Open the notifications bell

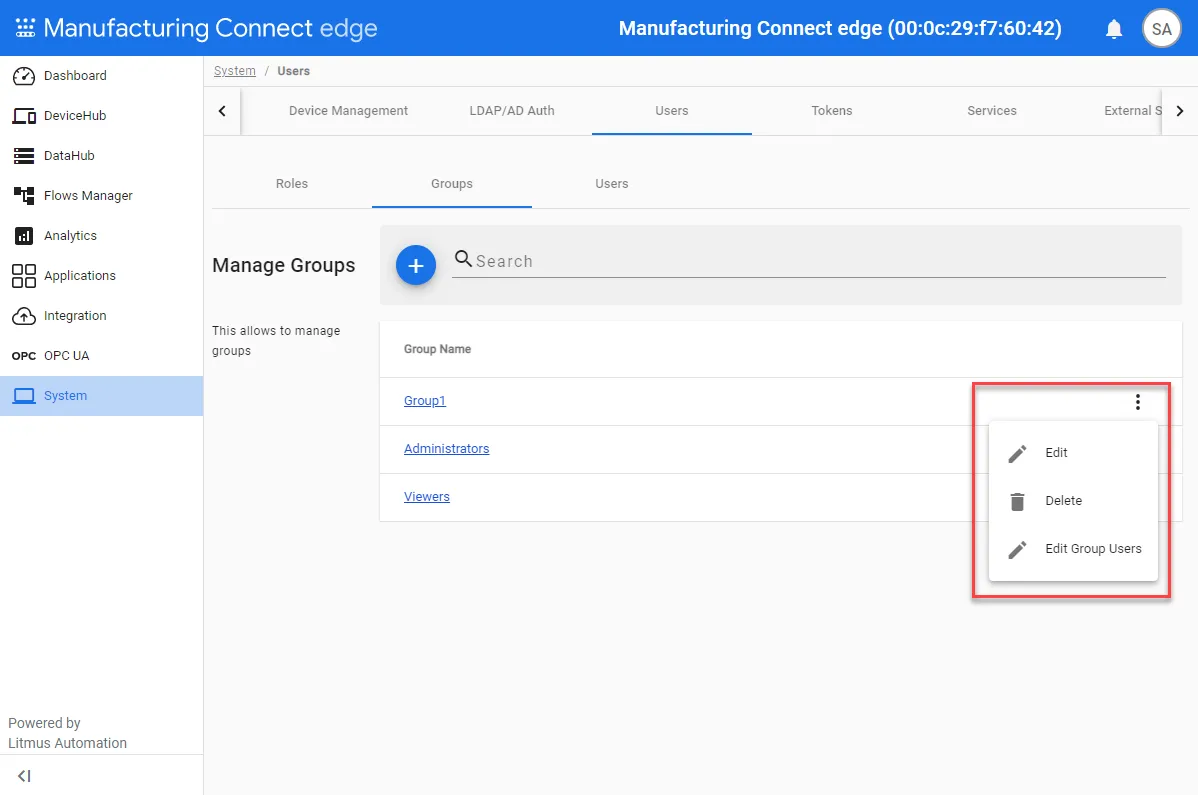point(1114,29)
